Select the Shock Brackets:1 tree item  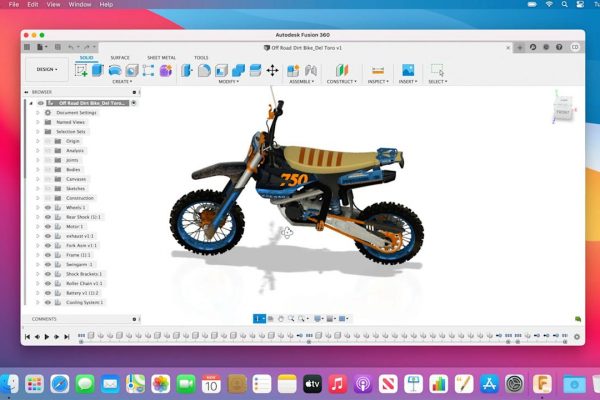(84, 274)
